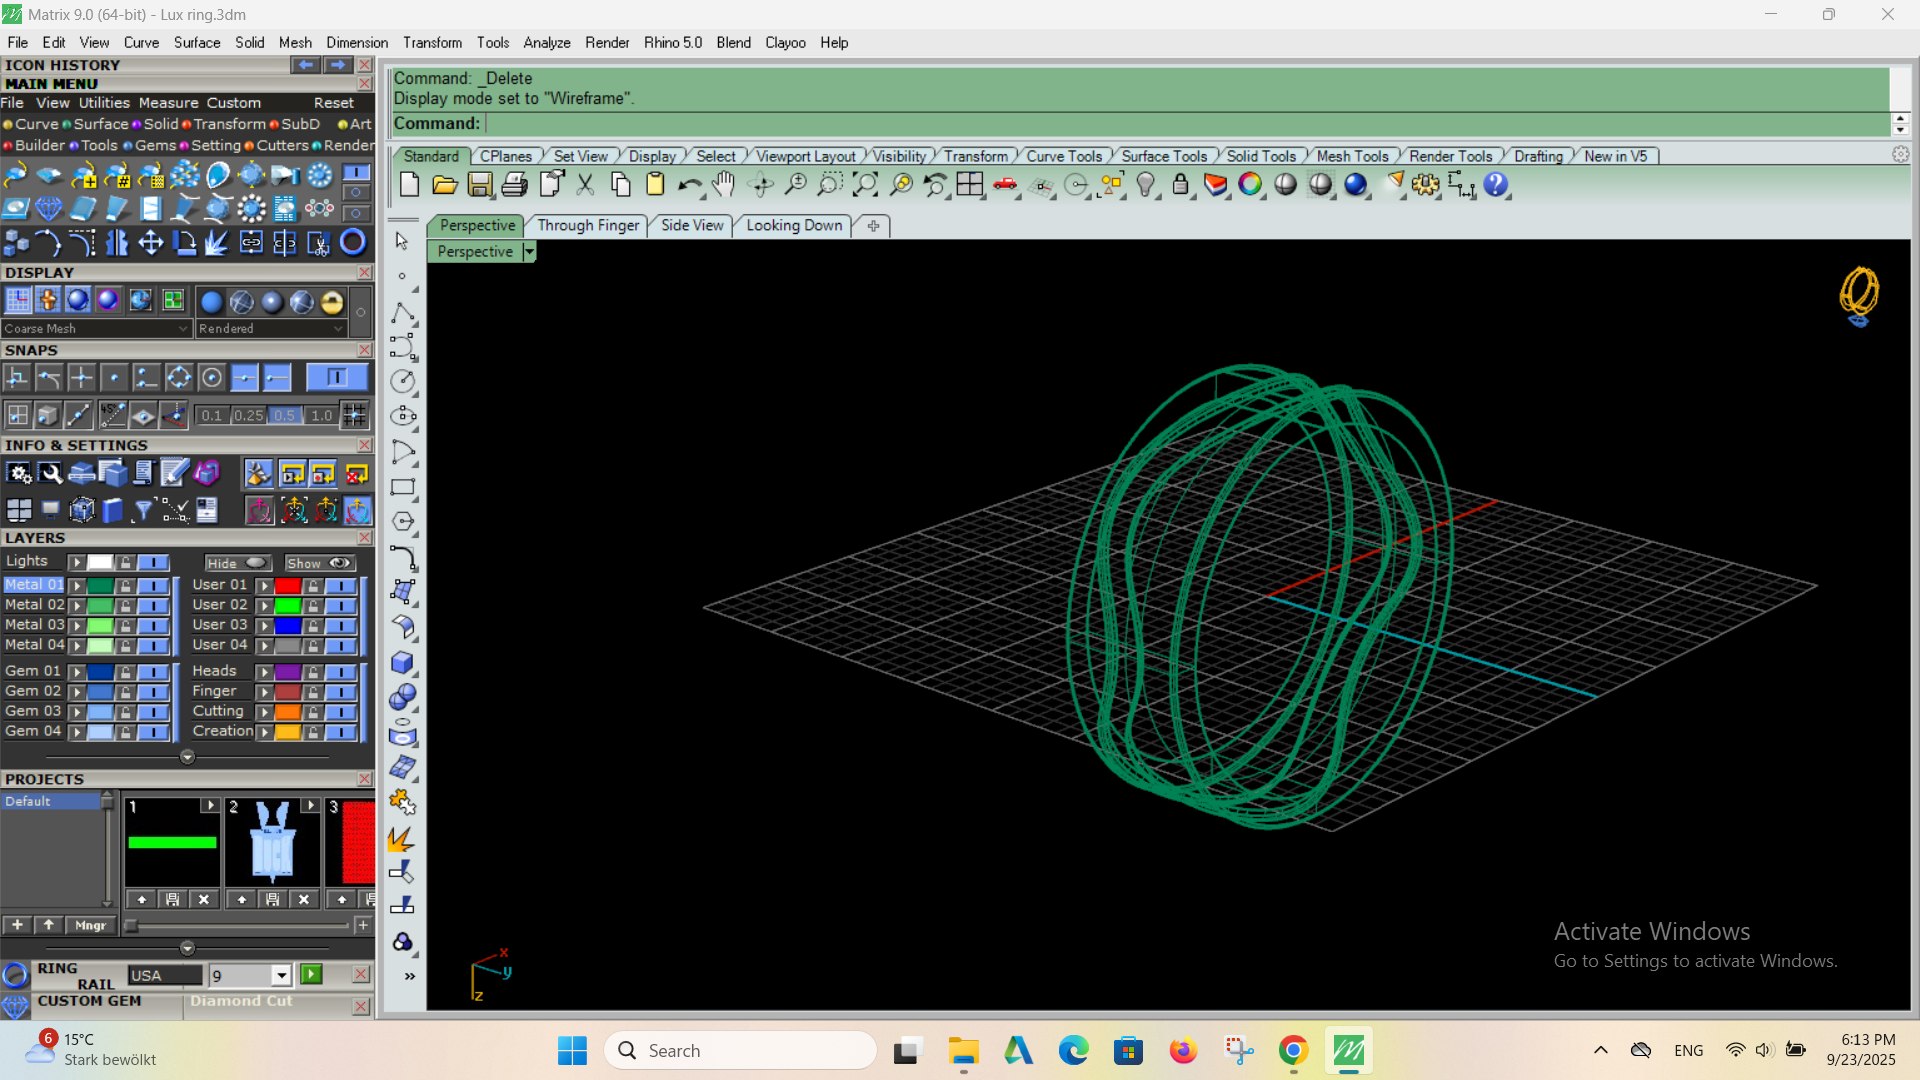Viewport: 1920px width, 1080px height.
Task: Select the Circle tool in side toolbar
Action: click(403, 381)
